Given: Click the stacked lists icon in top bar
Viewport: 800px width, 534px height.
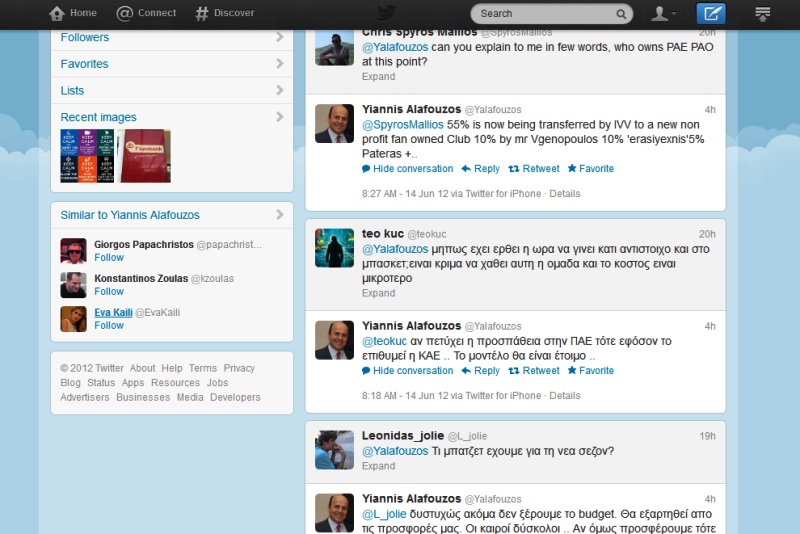Looking at the screenshot, I should point(763,13).
